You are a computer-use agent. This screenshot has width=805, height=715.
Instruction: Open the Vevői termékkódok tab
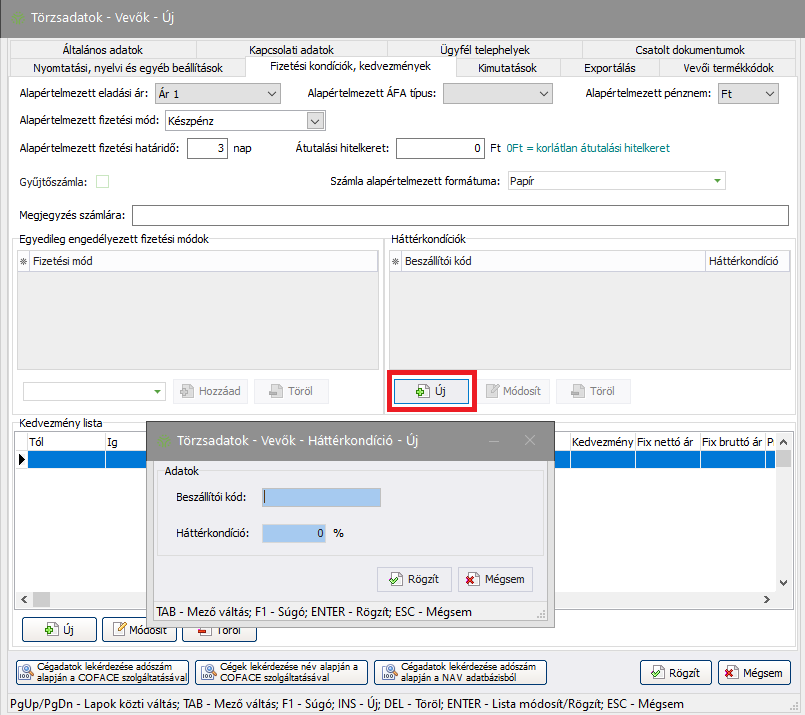point(728,68)
